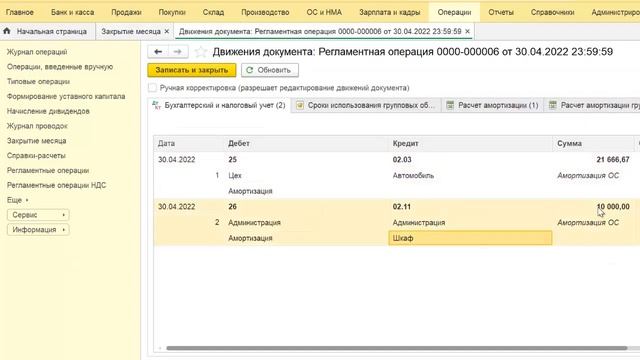Open Регламентные операции link
640x360 pixels.
click(x=48, y=170)
